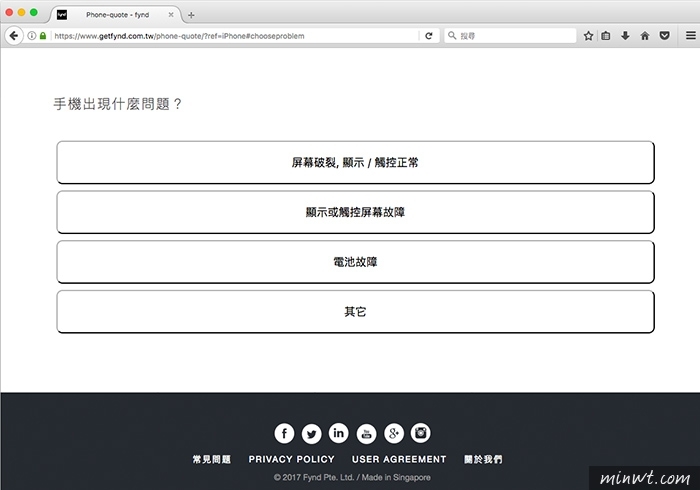Select the Phone-quote - fynd tab

(x=116, y=15)
